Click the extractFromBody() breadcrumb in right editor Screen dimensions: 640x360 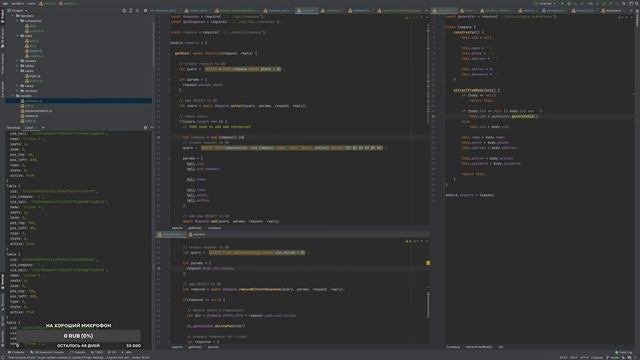(x=479, y=347)
